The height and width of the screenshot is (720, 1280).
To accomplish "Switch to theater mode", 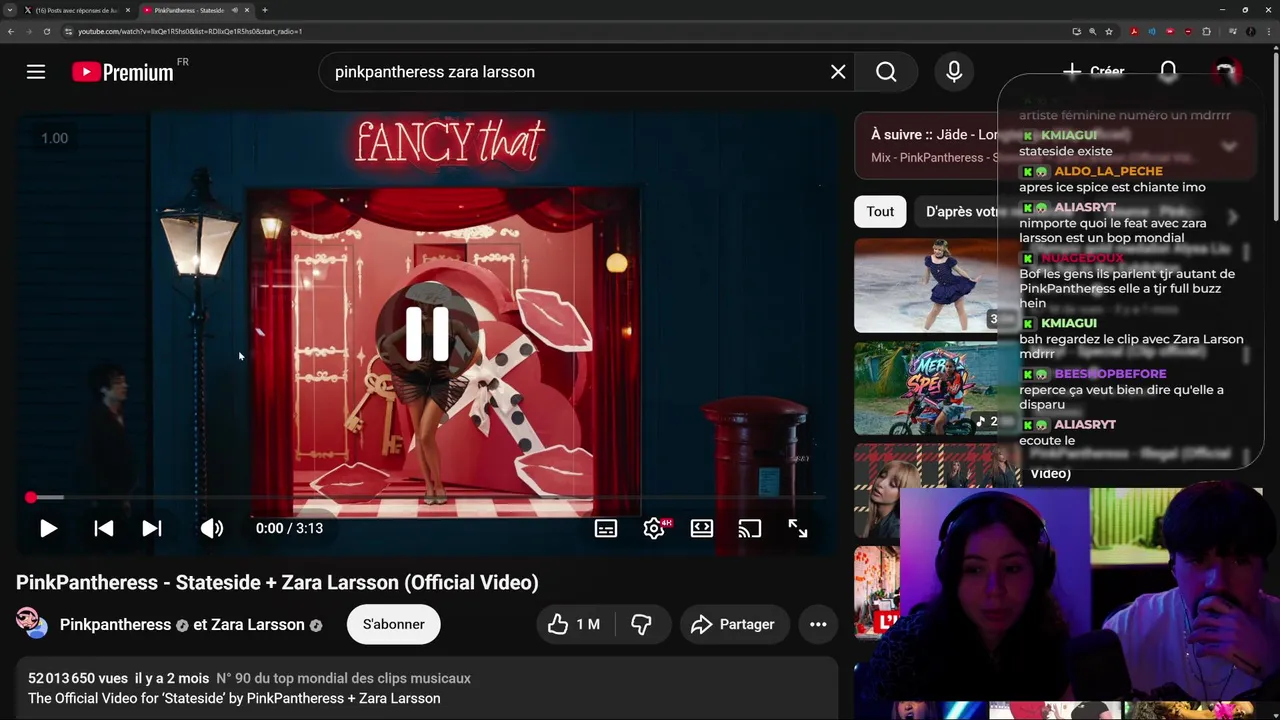I will coord(702,528).
